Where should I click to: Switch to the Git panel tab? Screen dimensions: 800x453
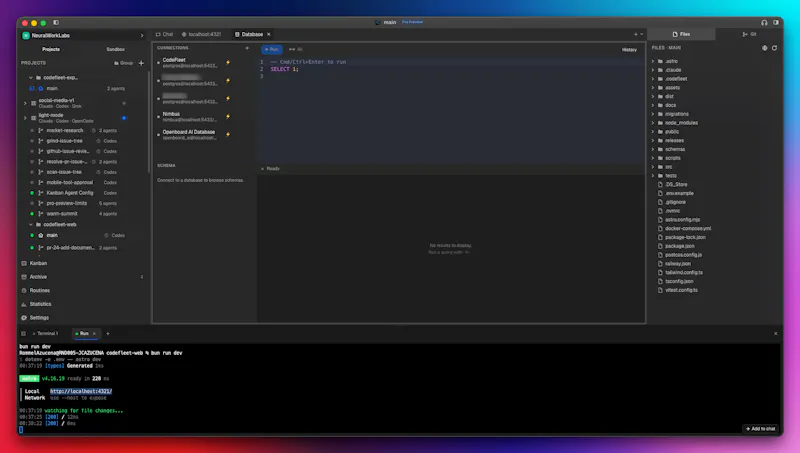click(749, 34)
